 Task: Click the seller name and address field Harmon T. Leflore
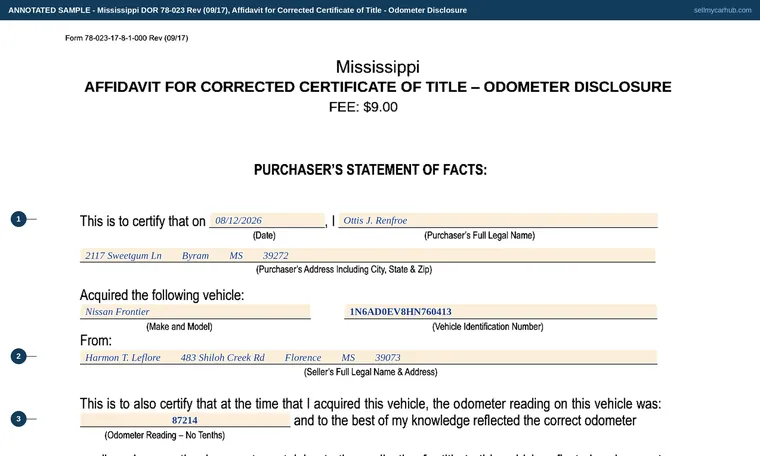tap(368, 357)
